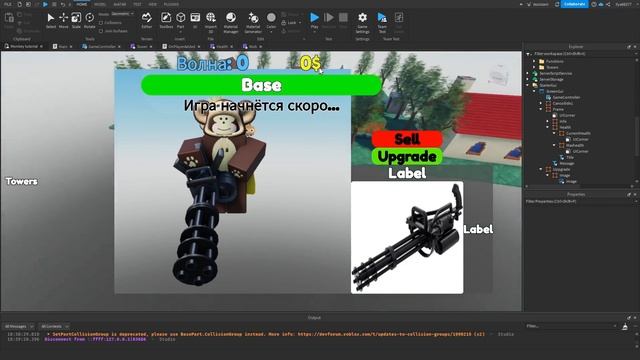This screenshot has width=640, height=360.
Task: Select the Select tool in ribbon
Action: pyautogui.click(x=51, y=20)
